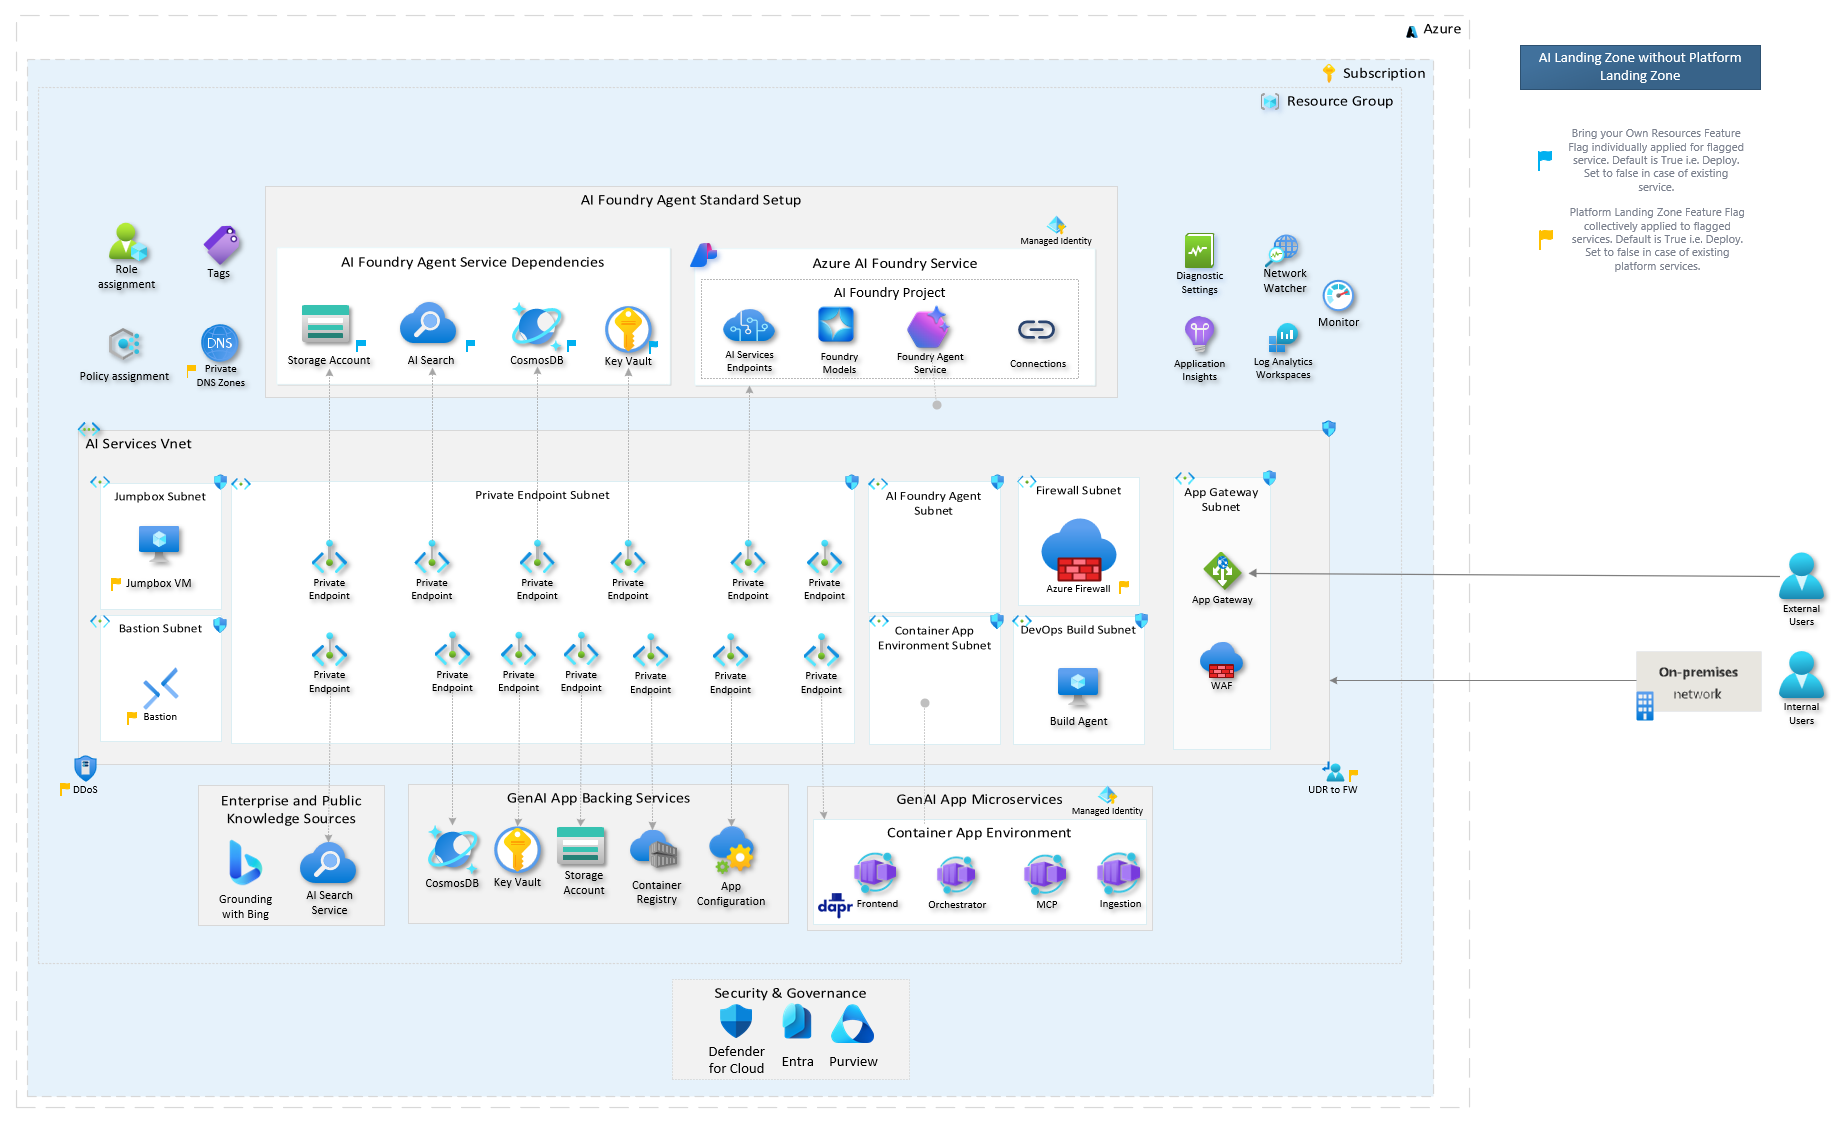Select the AI Landing Zone title banner
Screen dimensions: 1837x1123
point(1640,67)
